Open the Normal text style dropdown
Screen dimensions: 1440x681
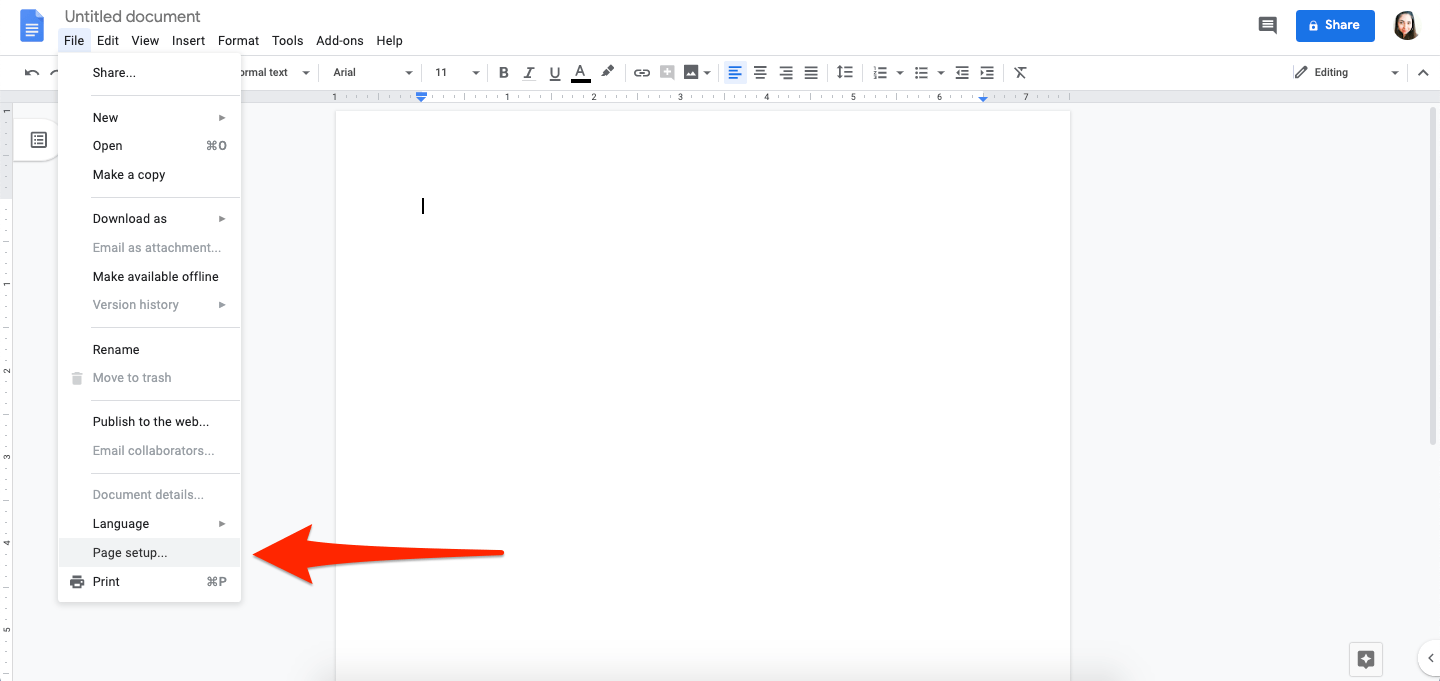coord(275,73)
